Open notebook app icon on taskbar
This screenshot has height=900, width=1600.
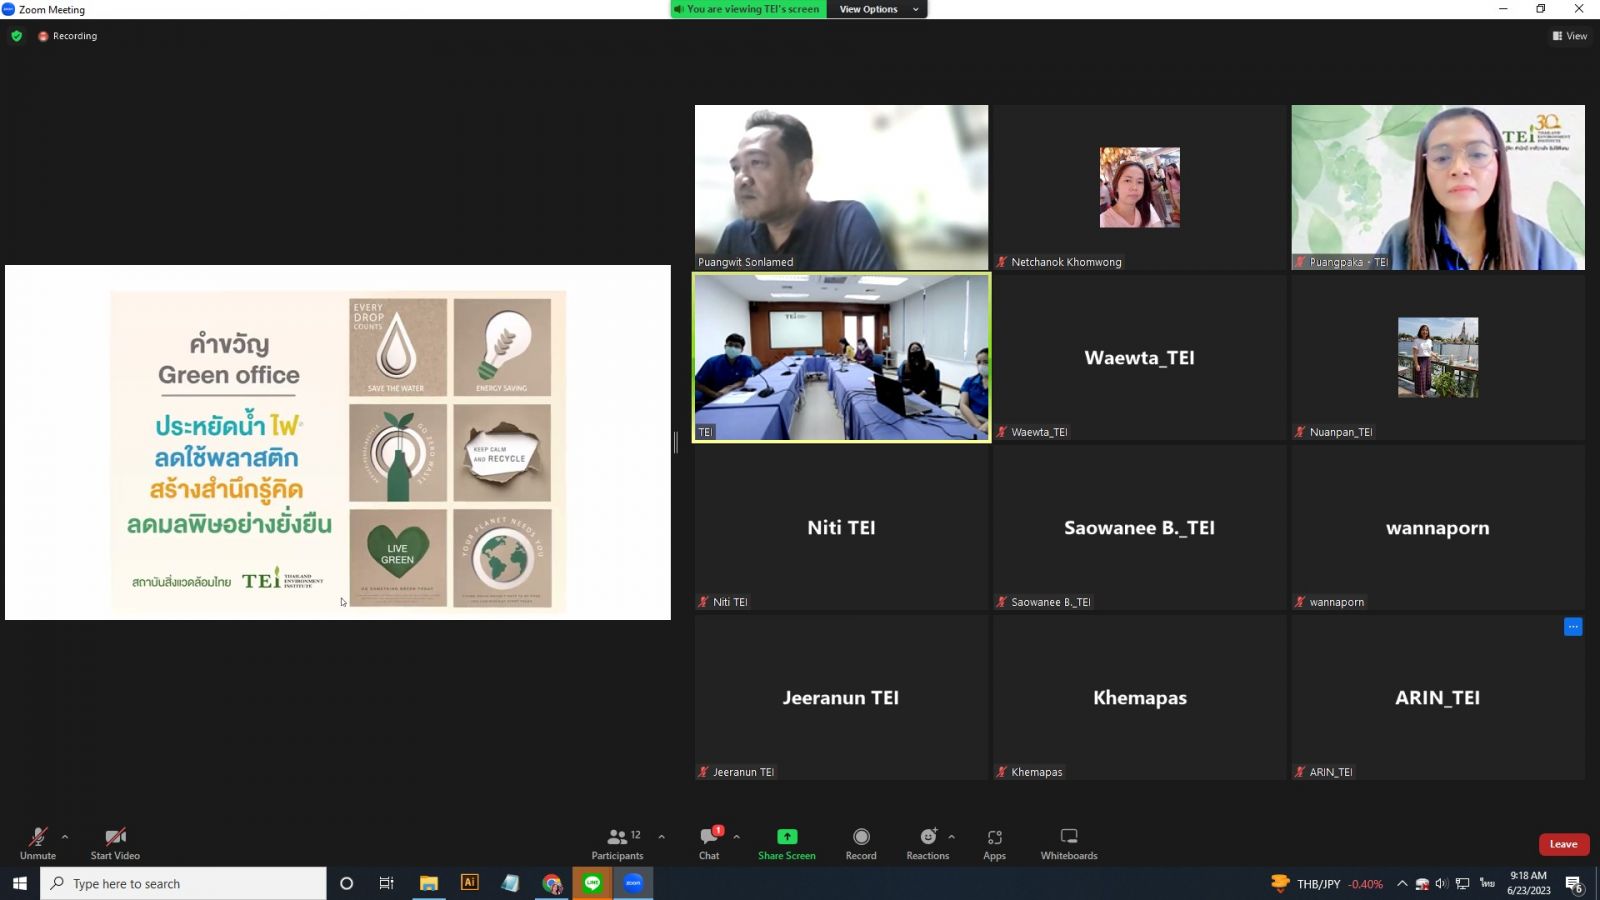[x=510, y=883]
